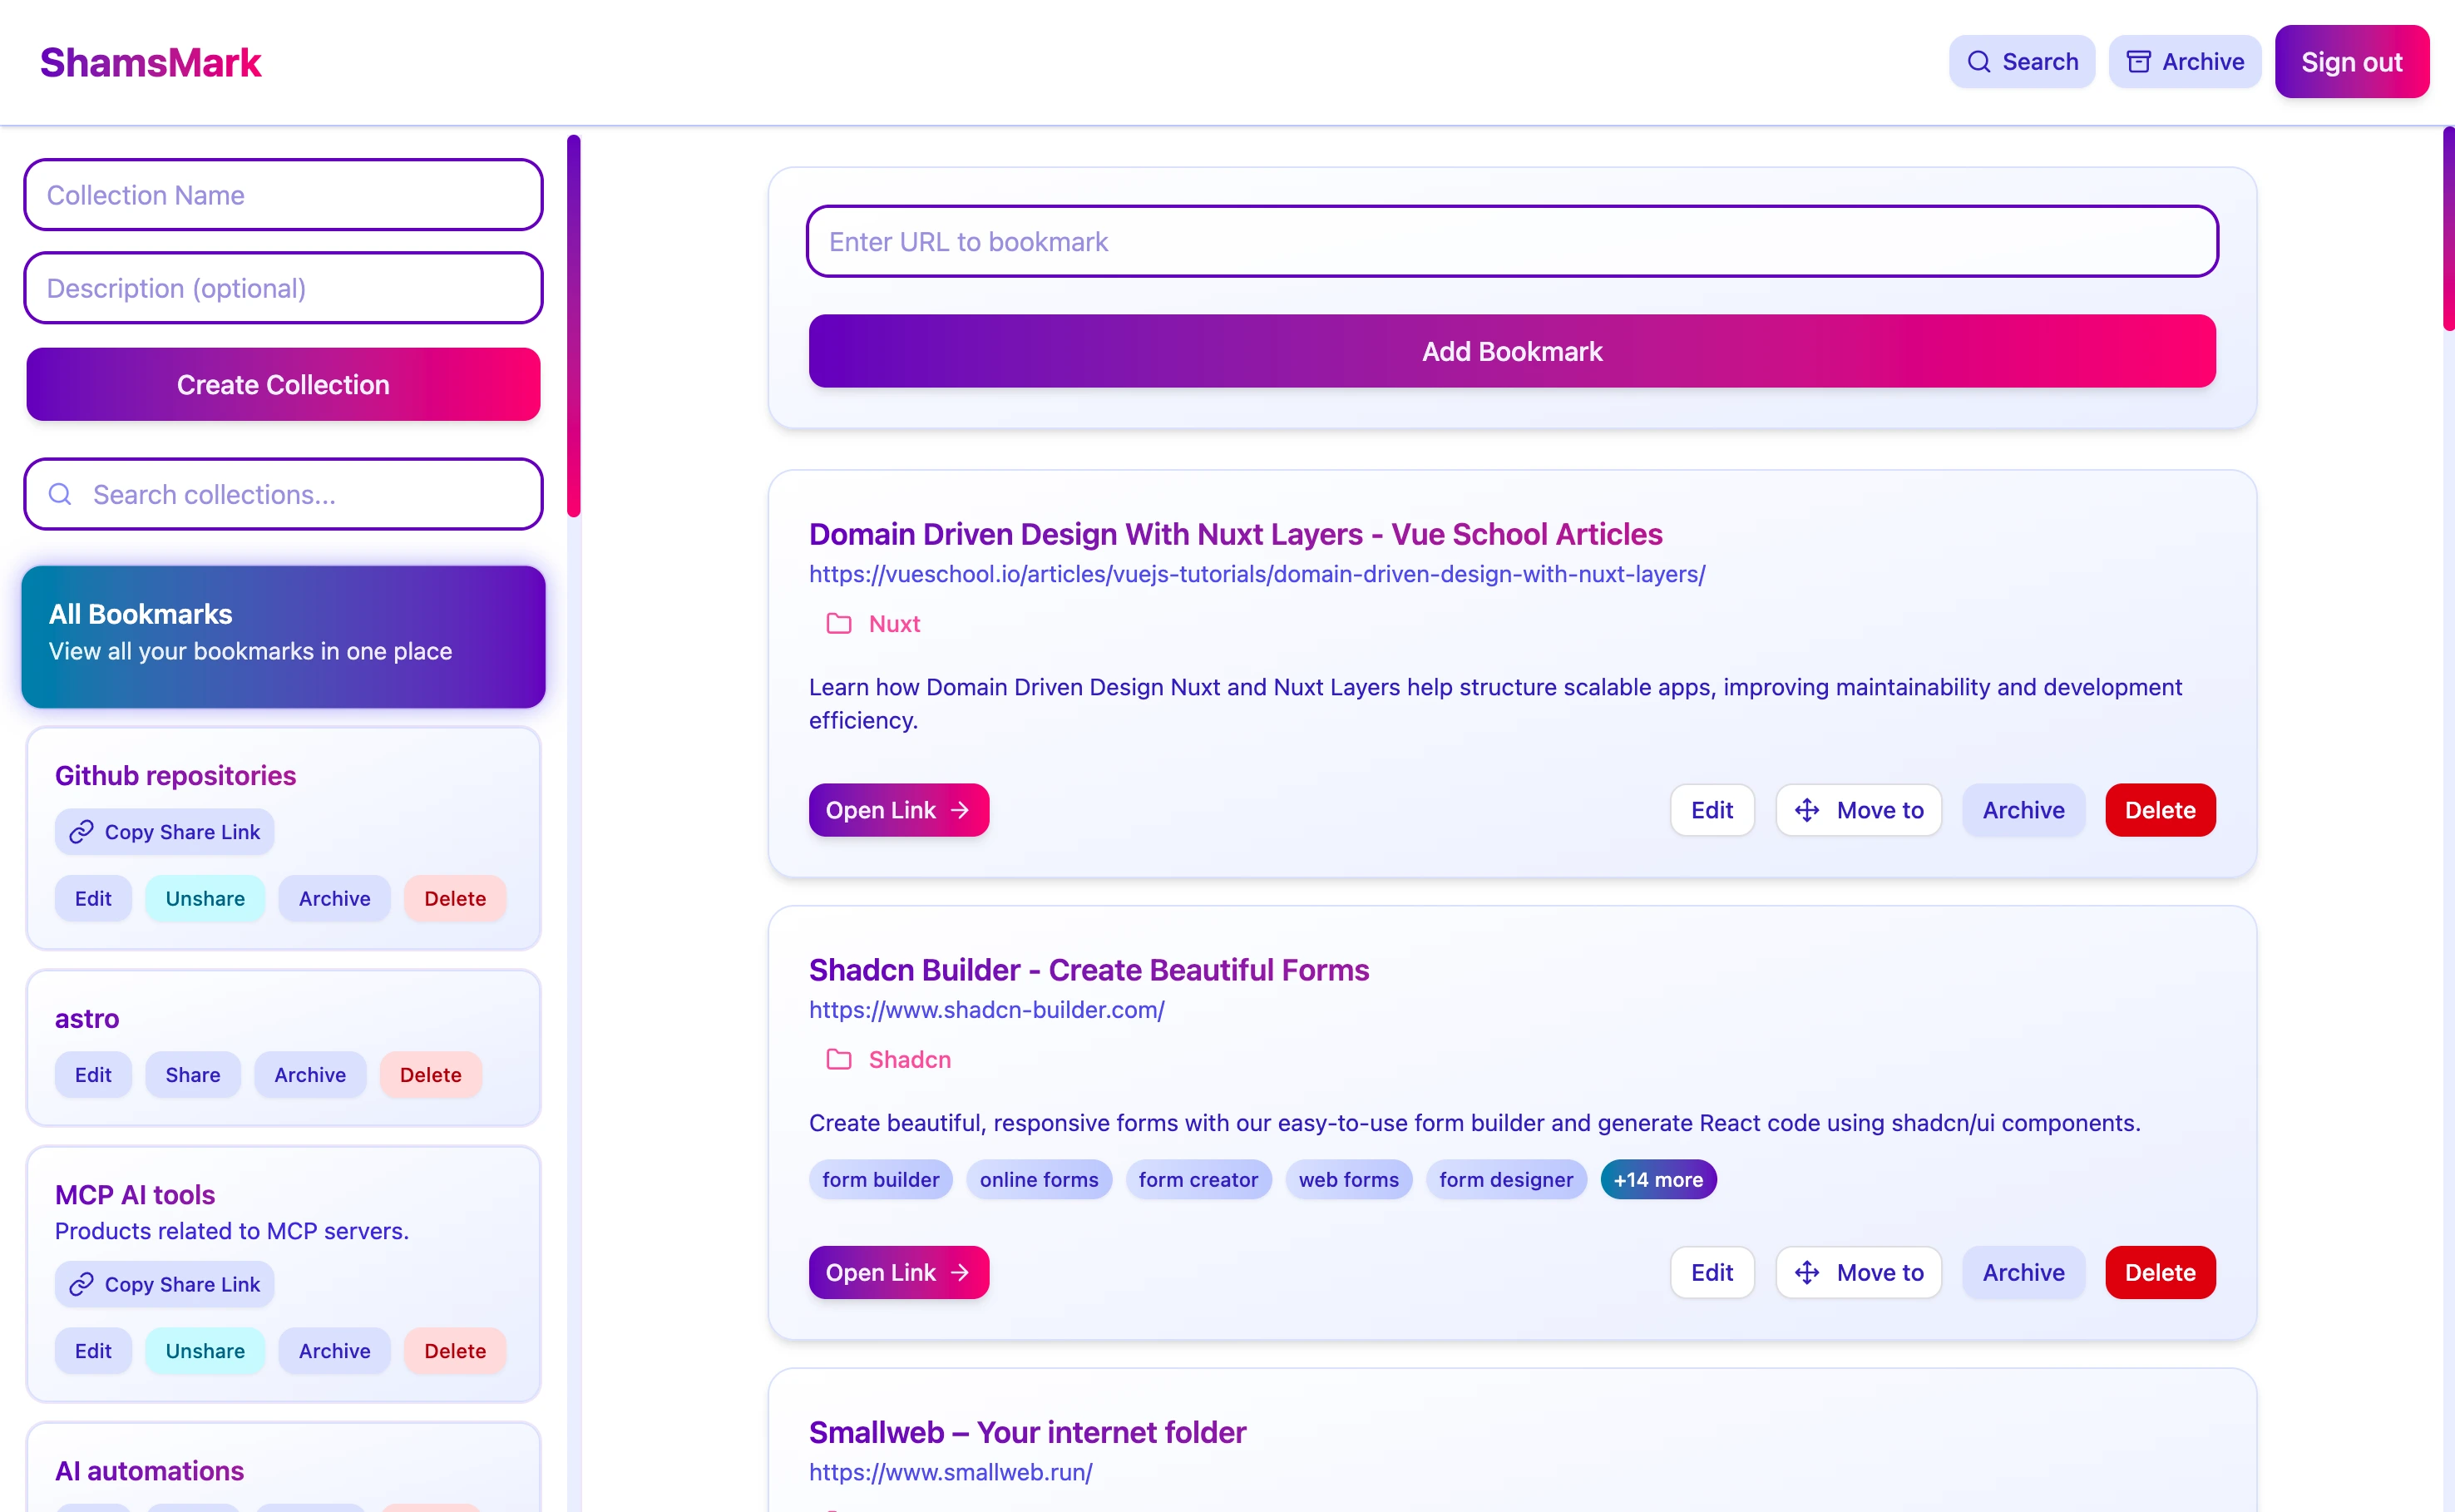2455x1512 pixels.
Task: Click the magnifier icon in Search button
Action: click(1978, 62)
